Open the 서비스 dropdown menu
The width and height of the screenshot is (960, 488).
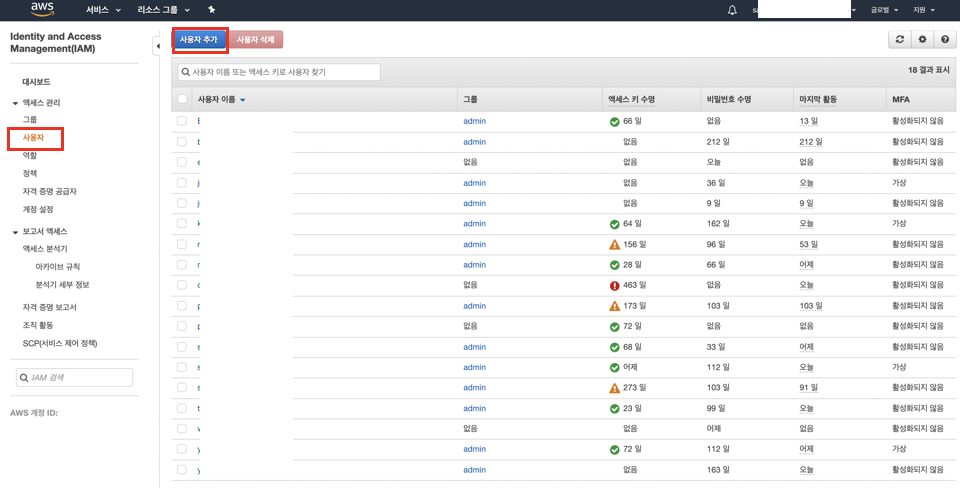(x=103, y=10)
